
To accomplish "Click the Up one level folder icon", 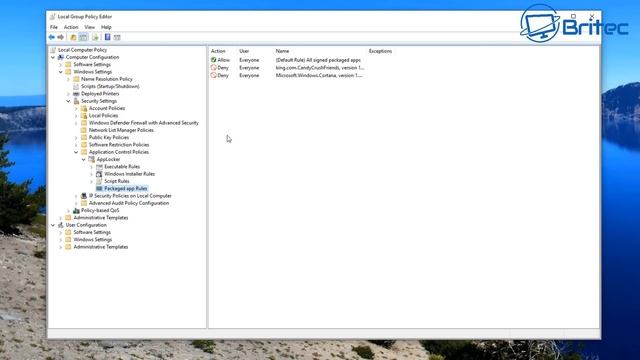I will coord(73,37).
